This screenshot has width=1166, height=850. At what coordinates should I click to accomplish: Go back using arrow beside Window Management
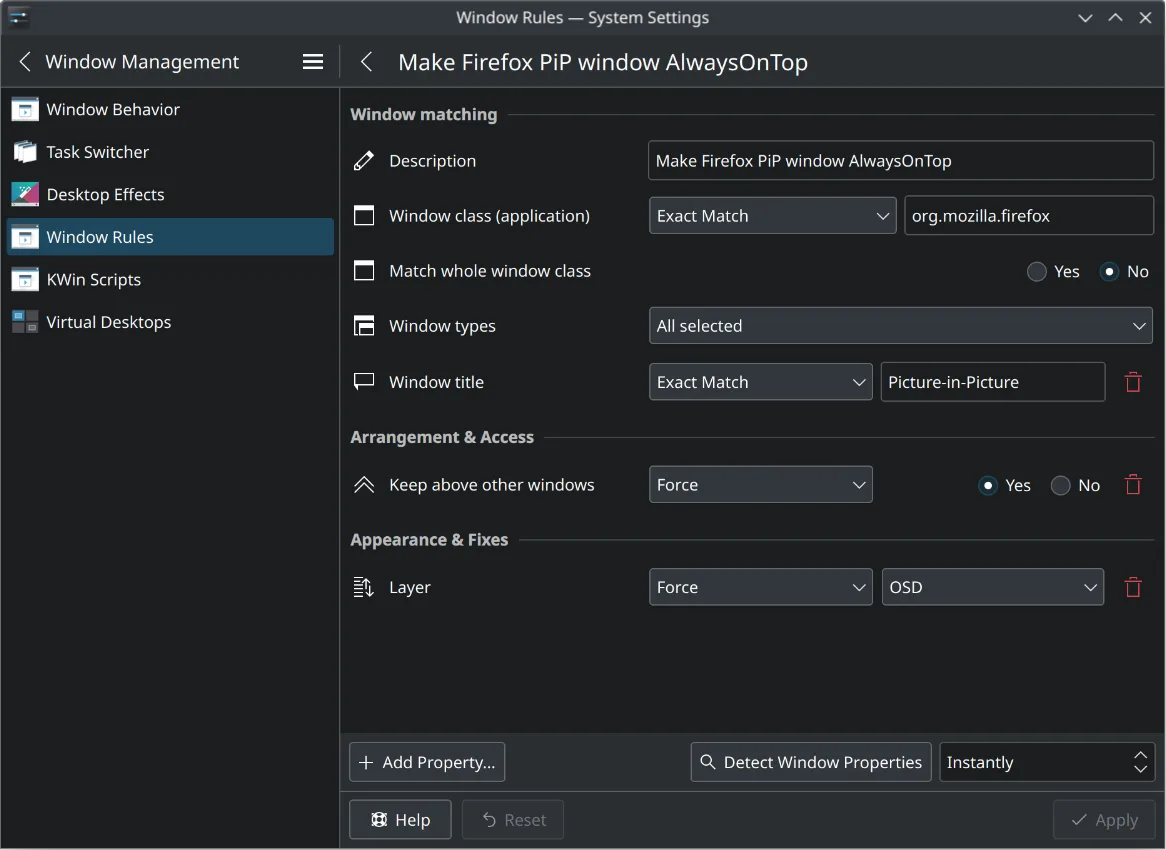(25, 62)
